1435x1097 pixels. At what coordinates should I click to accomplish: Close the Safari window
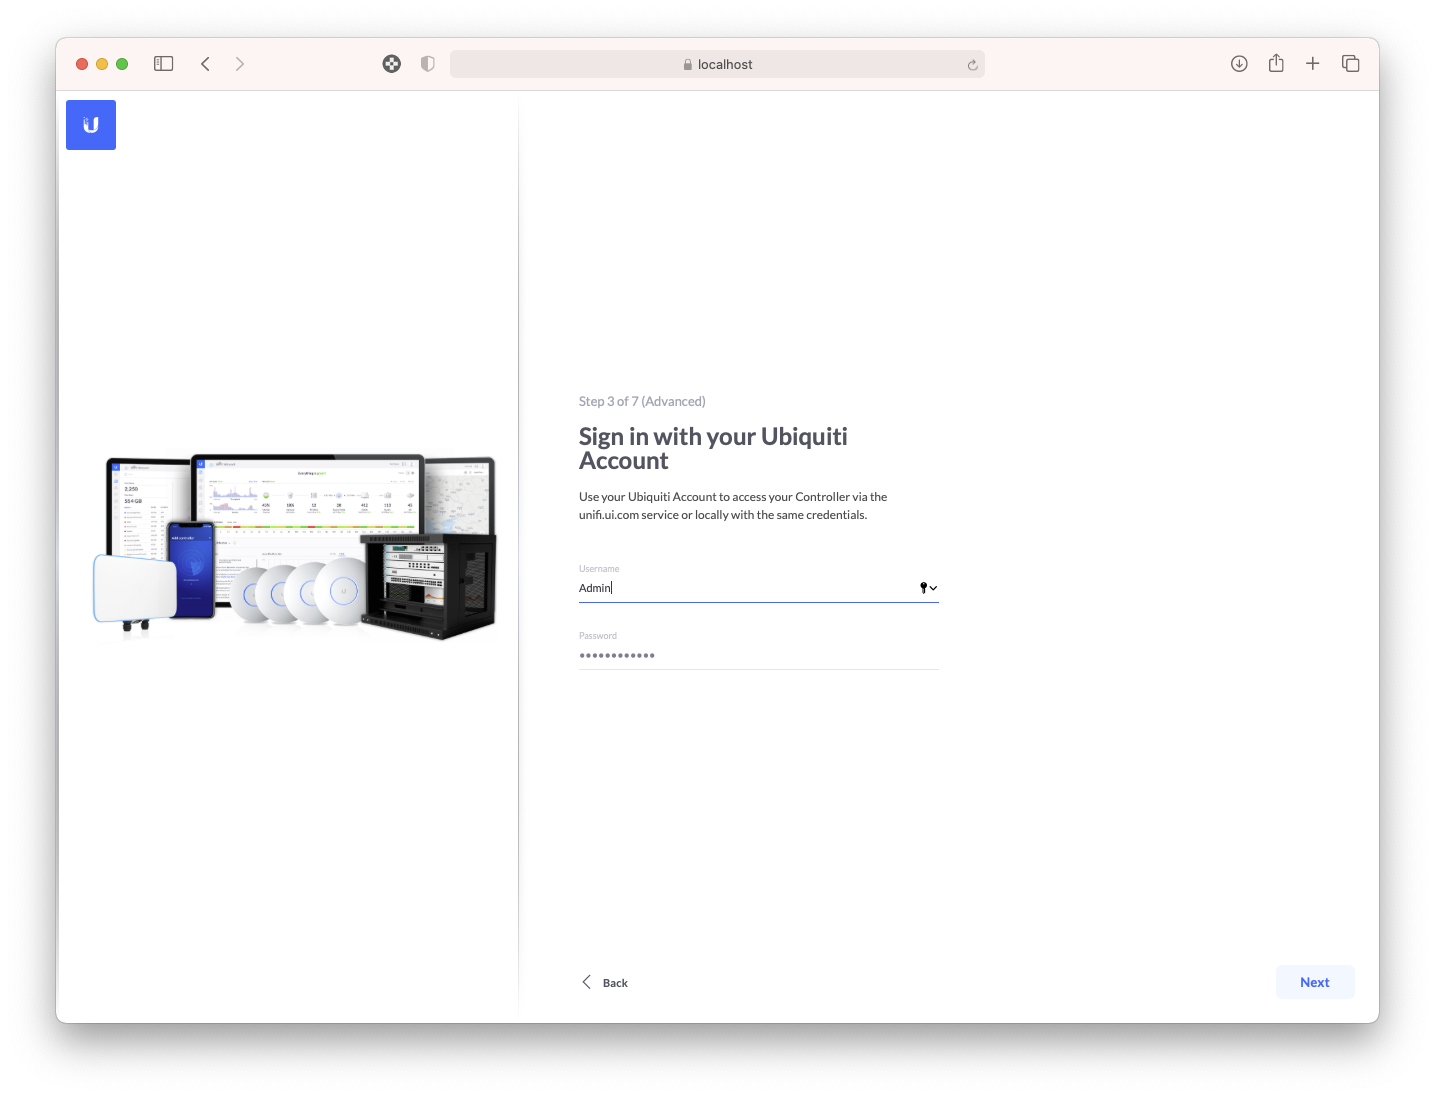(82, 64)
